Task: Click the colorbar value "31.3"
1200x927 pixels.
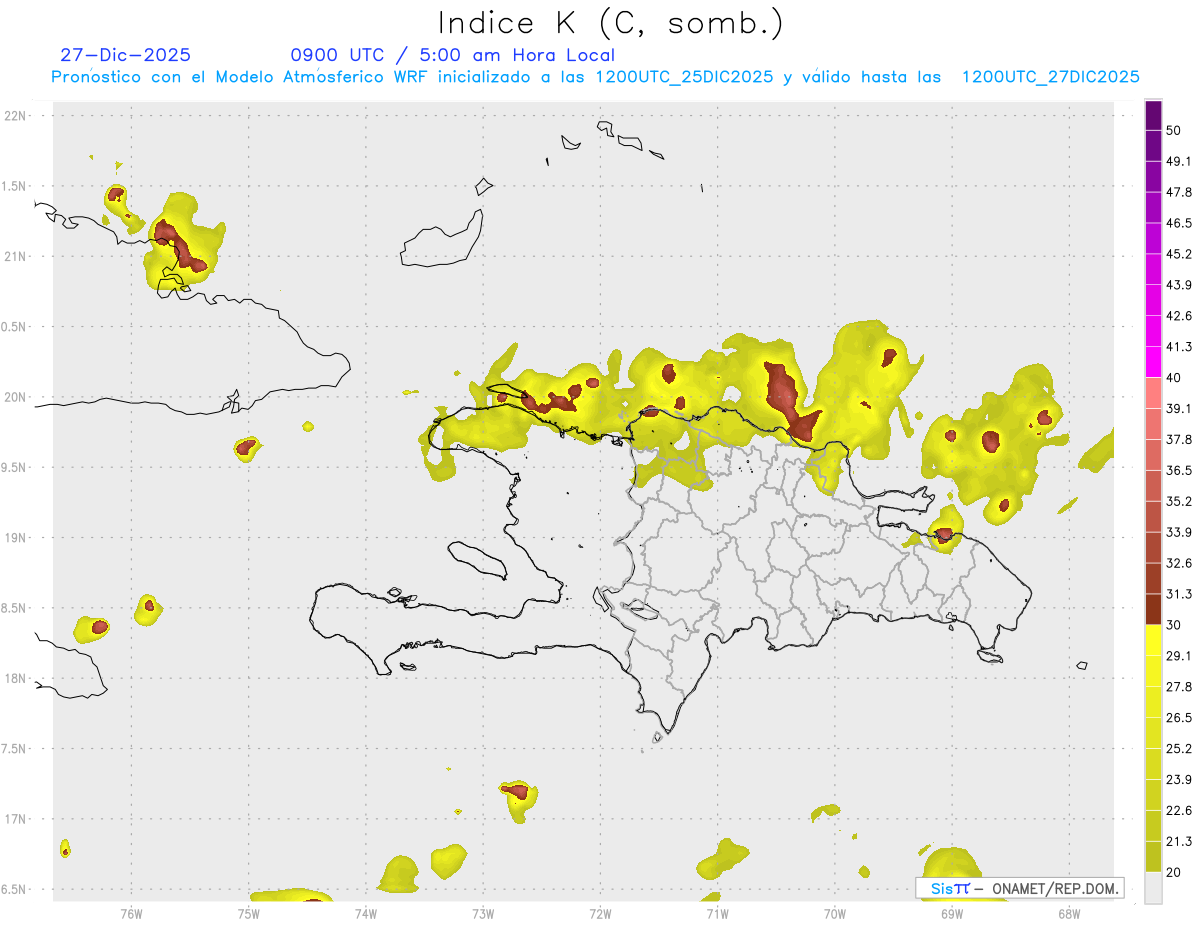Action: click(x=1179, y=594)
